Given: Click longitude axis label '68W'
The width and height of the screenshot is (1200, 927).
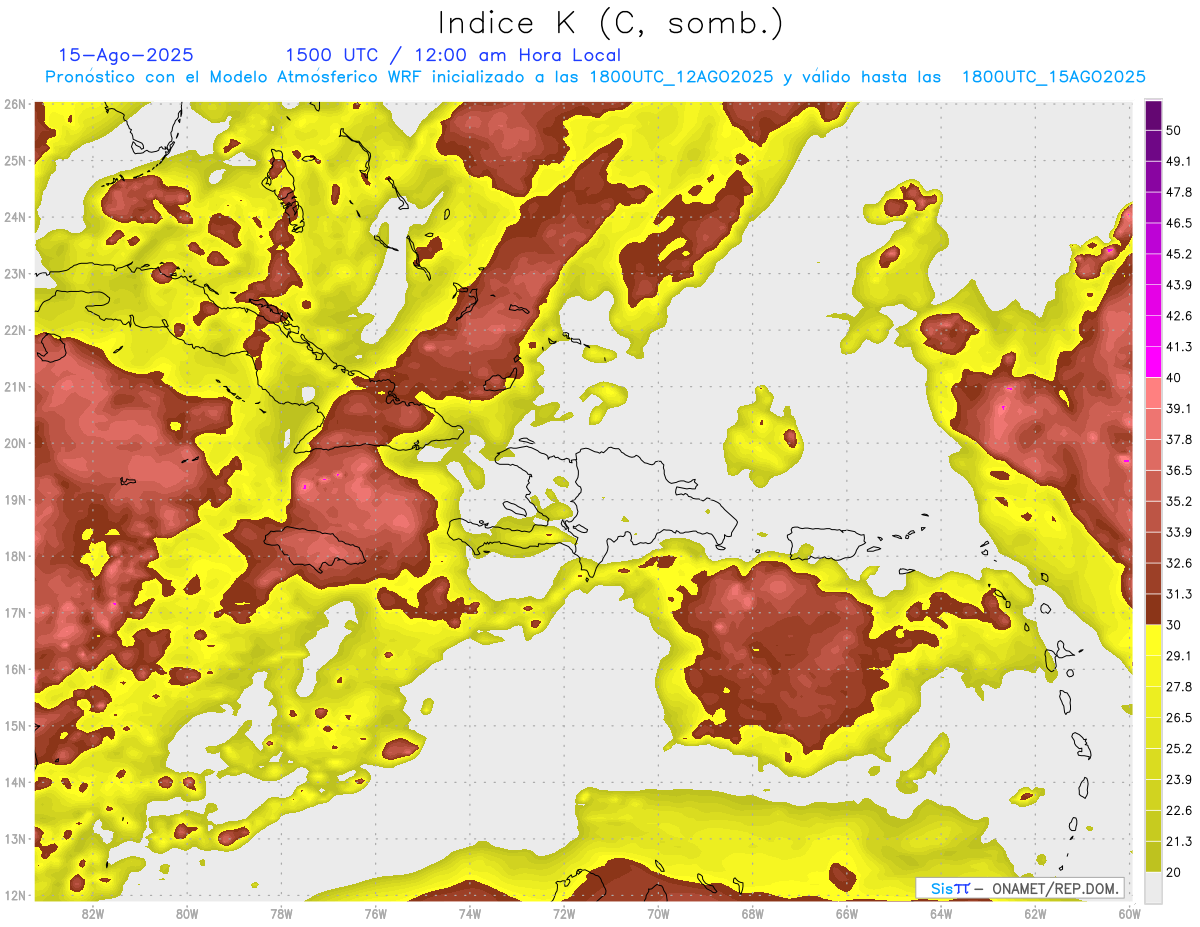Looking at the screenshot, I should 752,913.
